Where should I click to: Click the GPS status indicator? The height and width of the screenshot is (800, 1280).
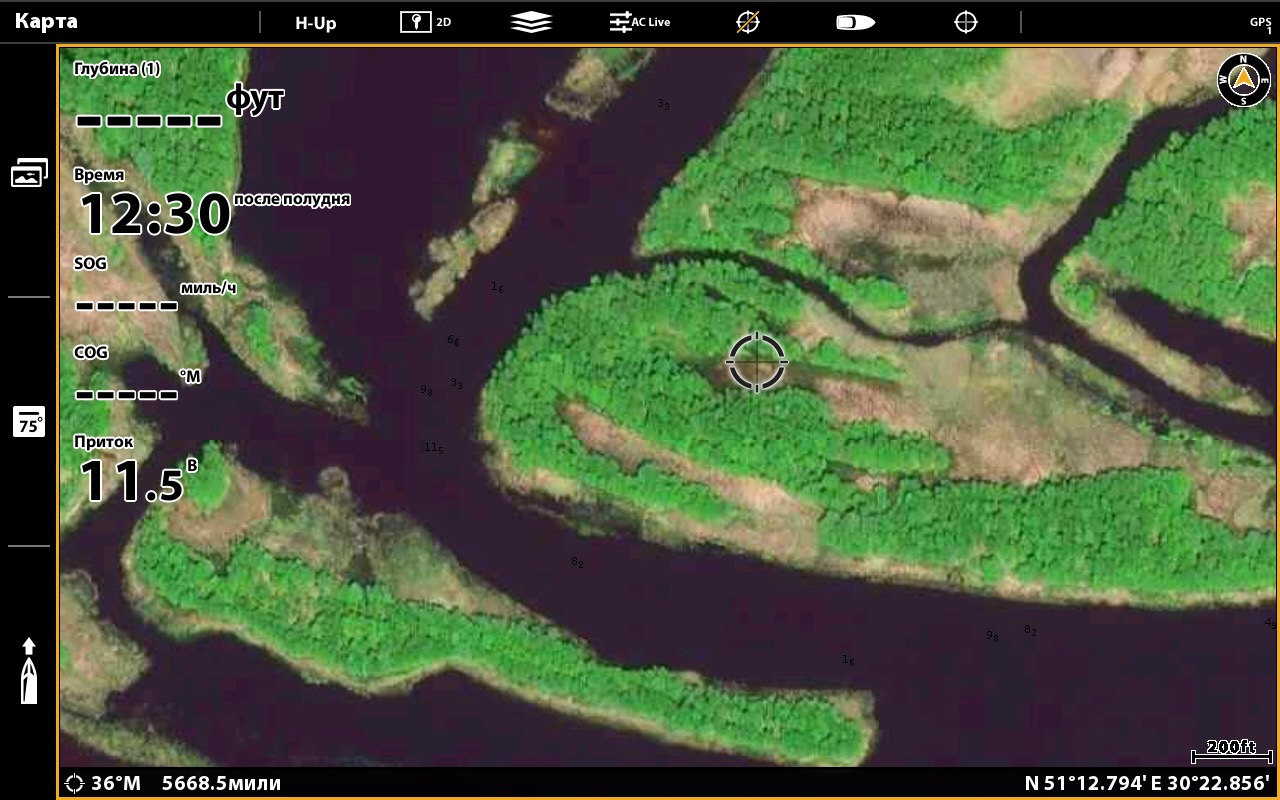pos(1260,24)
